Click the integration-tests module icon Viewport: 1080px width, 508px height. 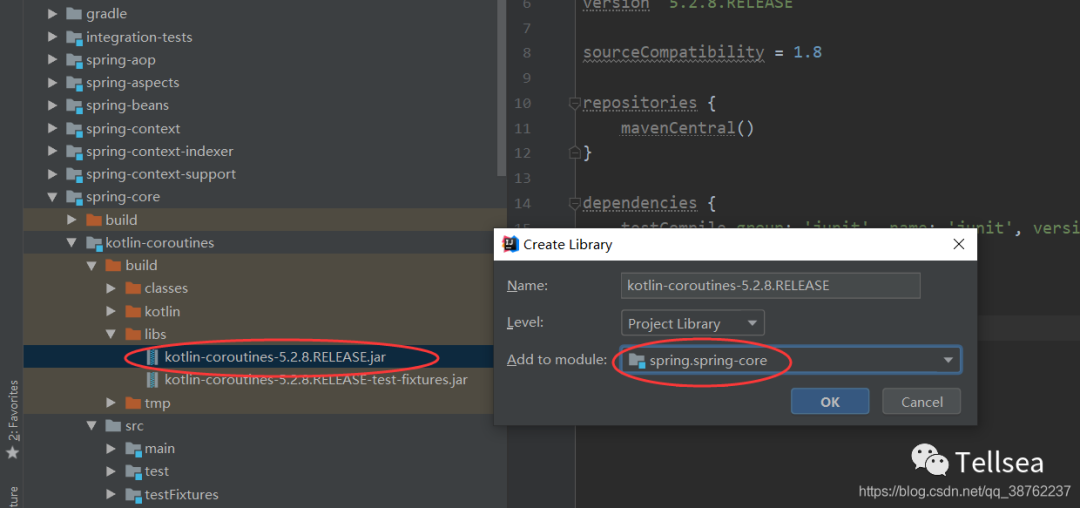point(74,37)
